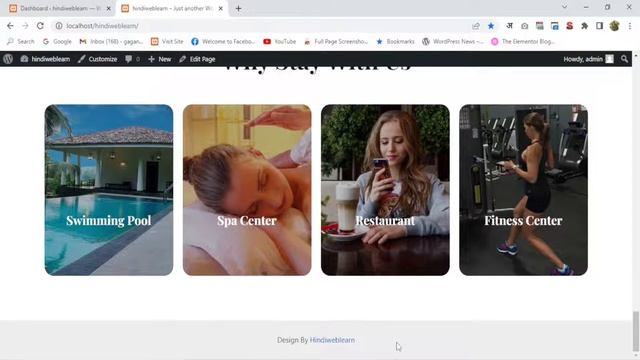Open the Google bookmark

(x=57, y=41)
